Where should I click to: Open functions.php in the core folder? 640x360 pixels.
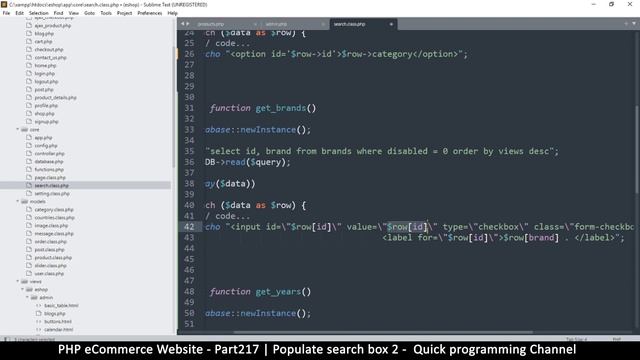click(49, 169)
